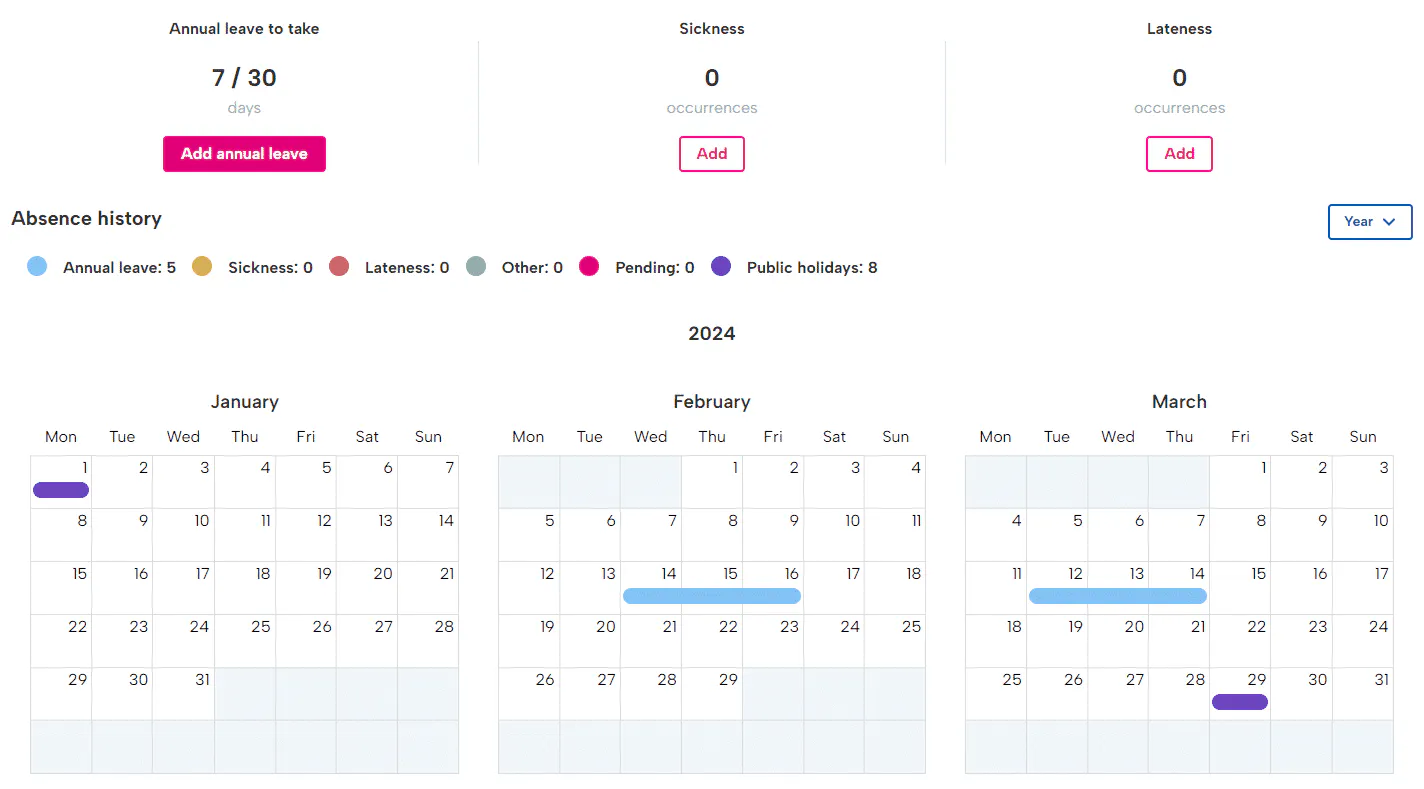Select the February annual leave bar

711,596
